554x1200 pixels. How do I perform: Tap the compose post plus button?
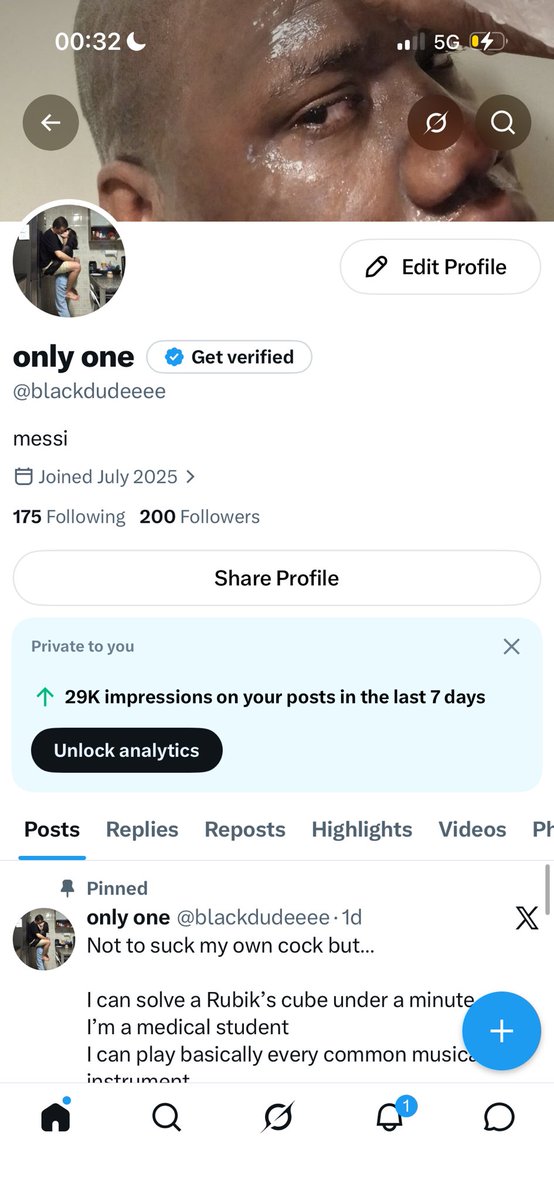[501, 1032]
